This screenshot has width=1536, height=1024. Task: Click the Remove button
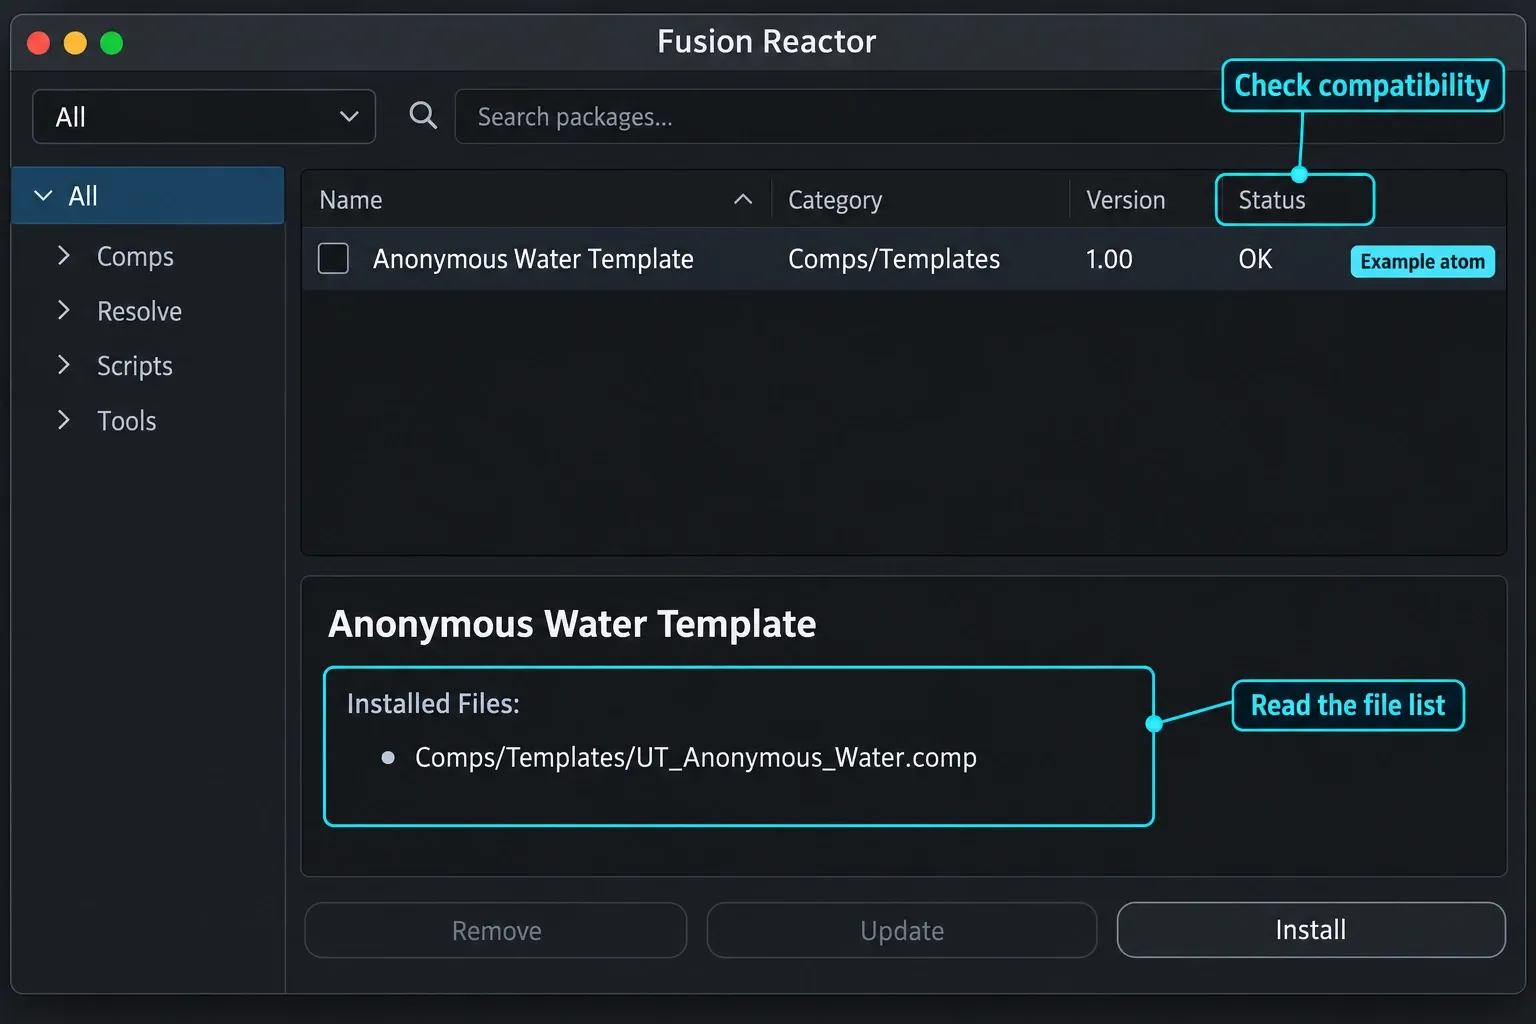[496, 930]
